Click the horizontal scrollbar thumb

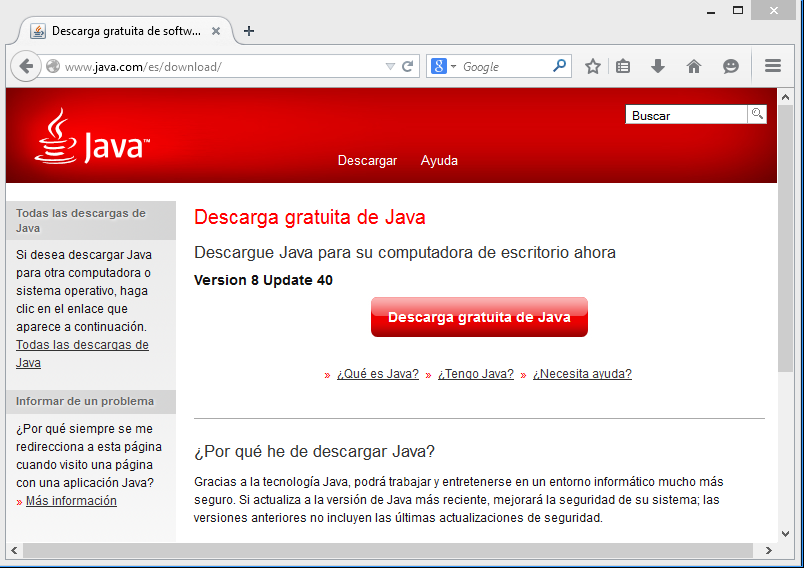(388, 551)
